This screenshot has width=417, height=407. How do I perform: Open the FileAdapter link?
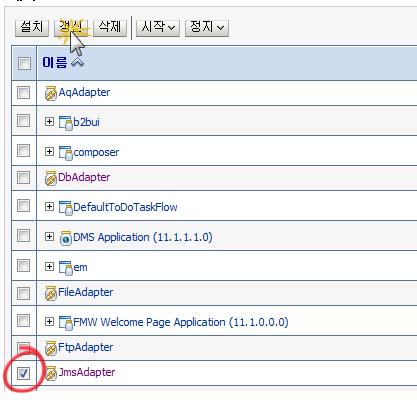(86, 292)
